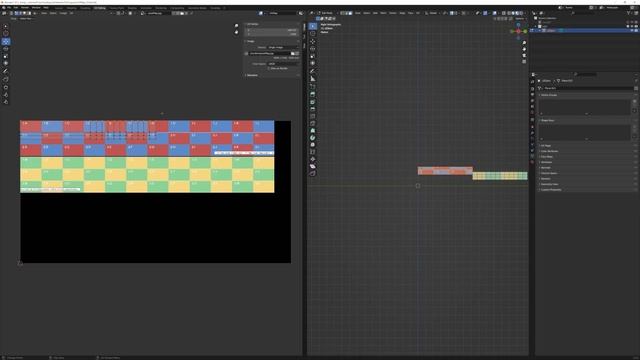Open the Mesh menu in 3D viewport header

point(383,13)
